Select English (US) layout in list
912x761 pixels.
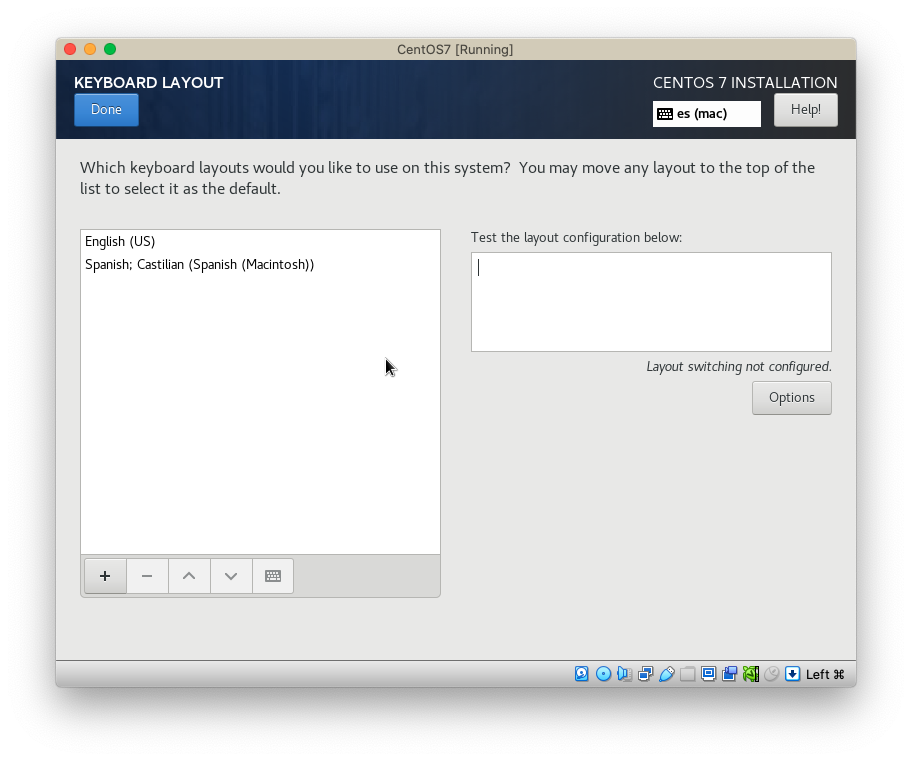tap(120, 241)
